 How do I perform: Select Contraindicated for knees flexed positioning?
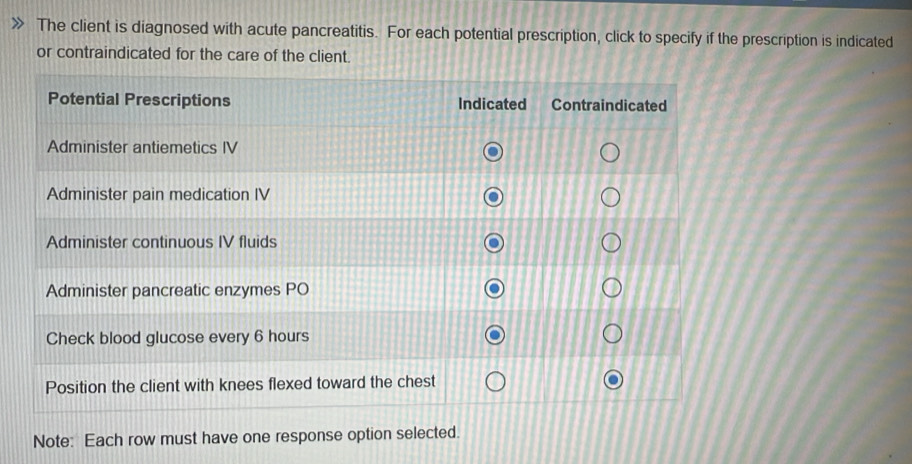coord(612,381)
